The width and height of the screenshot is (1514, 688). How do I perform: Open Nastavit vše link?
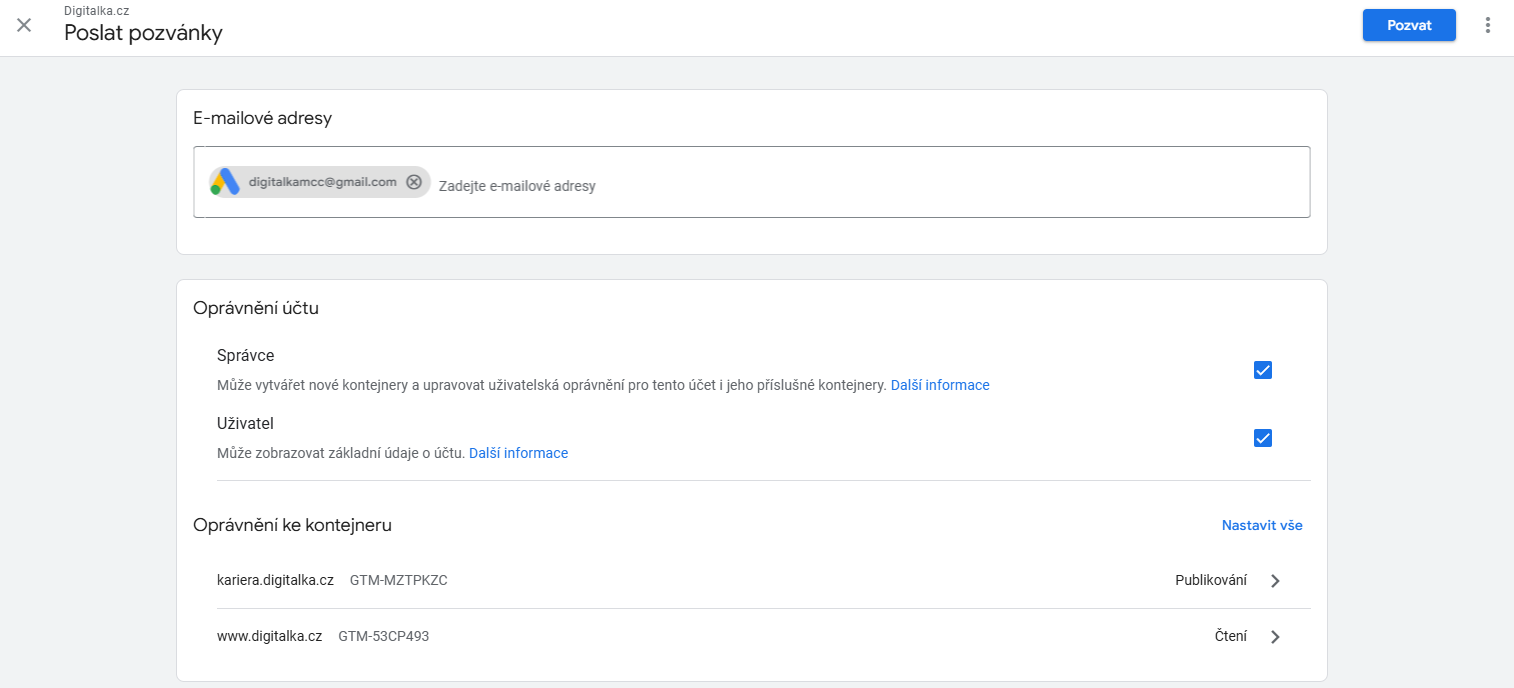click(x=1261, y=524)
